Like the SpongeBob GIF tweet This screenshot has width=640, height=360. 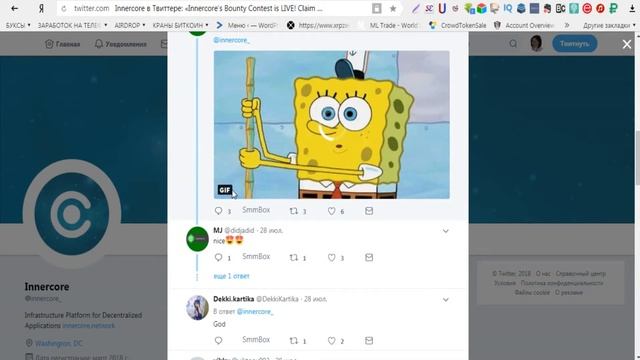click(331, 211)
